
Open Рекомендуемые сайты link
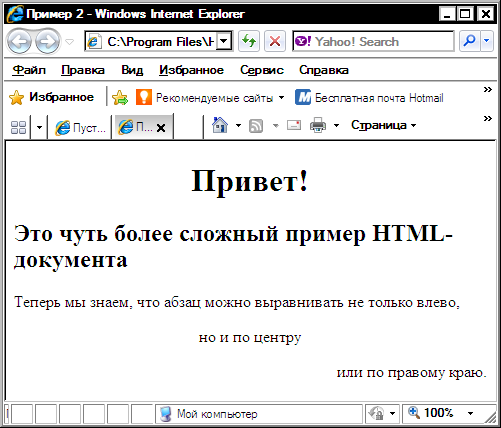coord(210,98)
